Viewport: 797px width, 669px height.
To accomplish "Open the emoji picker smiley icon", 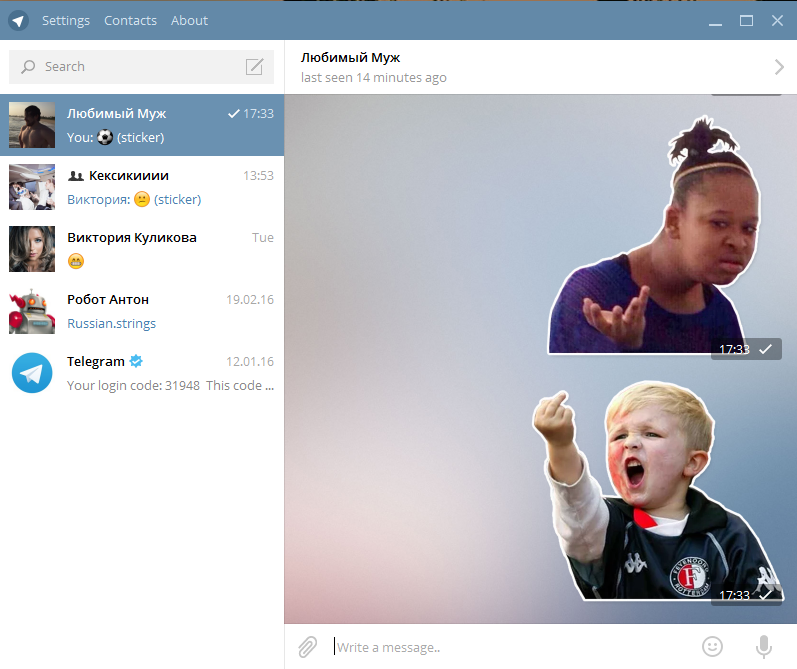I will (712, 647).
